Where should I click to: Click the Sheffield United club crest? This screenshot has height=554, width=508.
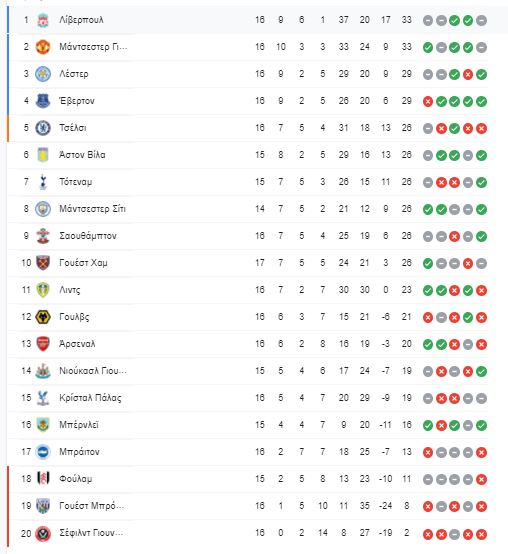(43, 533)
